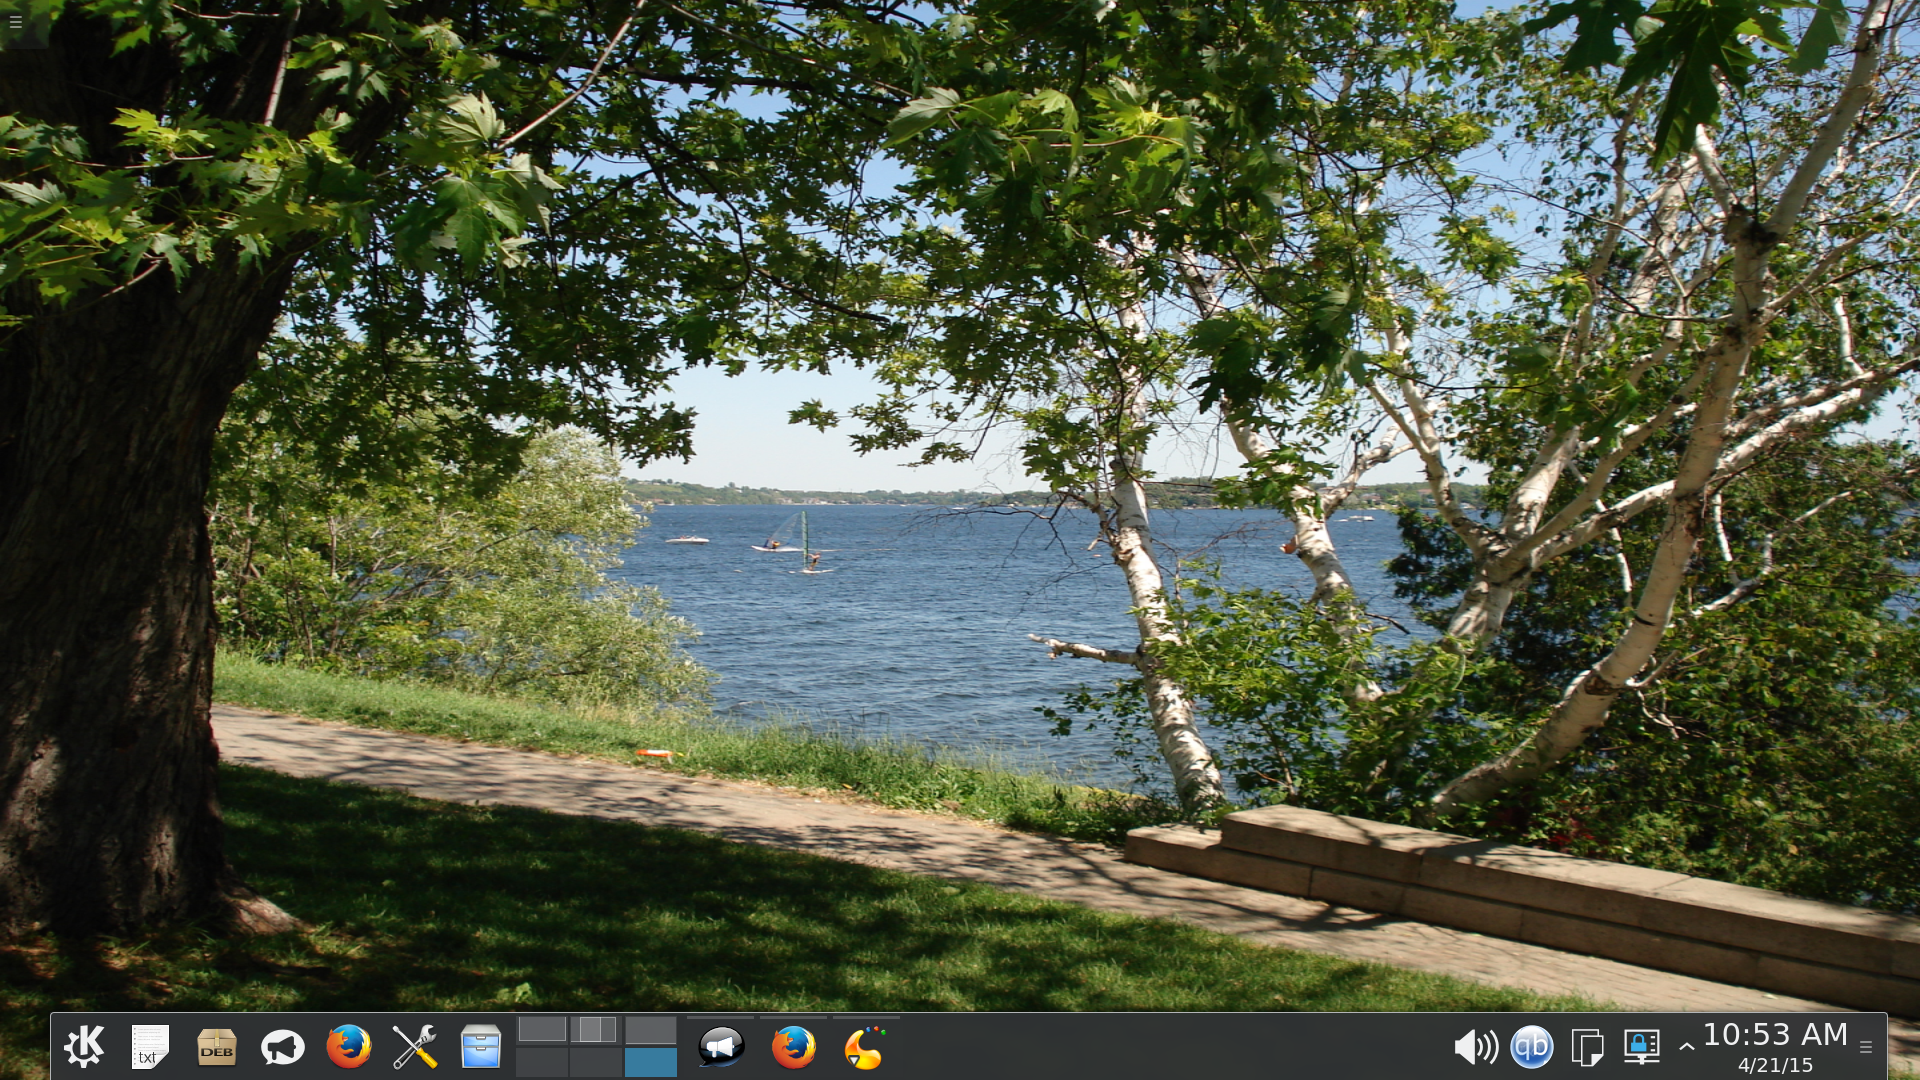The image size is (1920, 1080).
Task: Open the Firefox launcher next to the wrench icon
Action: [348, 1047]
